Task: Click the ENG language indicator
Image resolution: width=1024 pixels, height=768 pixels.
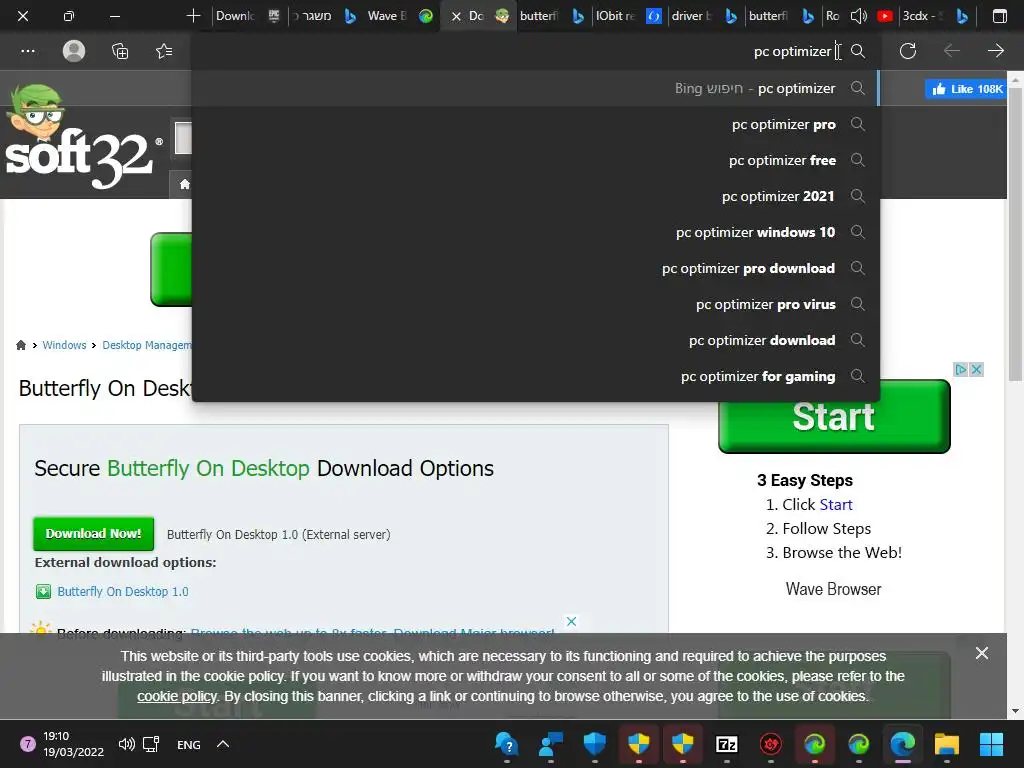Action: coord(189,744)
